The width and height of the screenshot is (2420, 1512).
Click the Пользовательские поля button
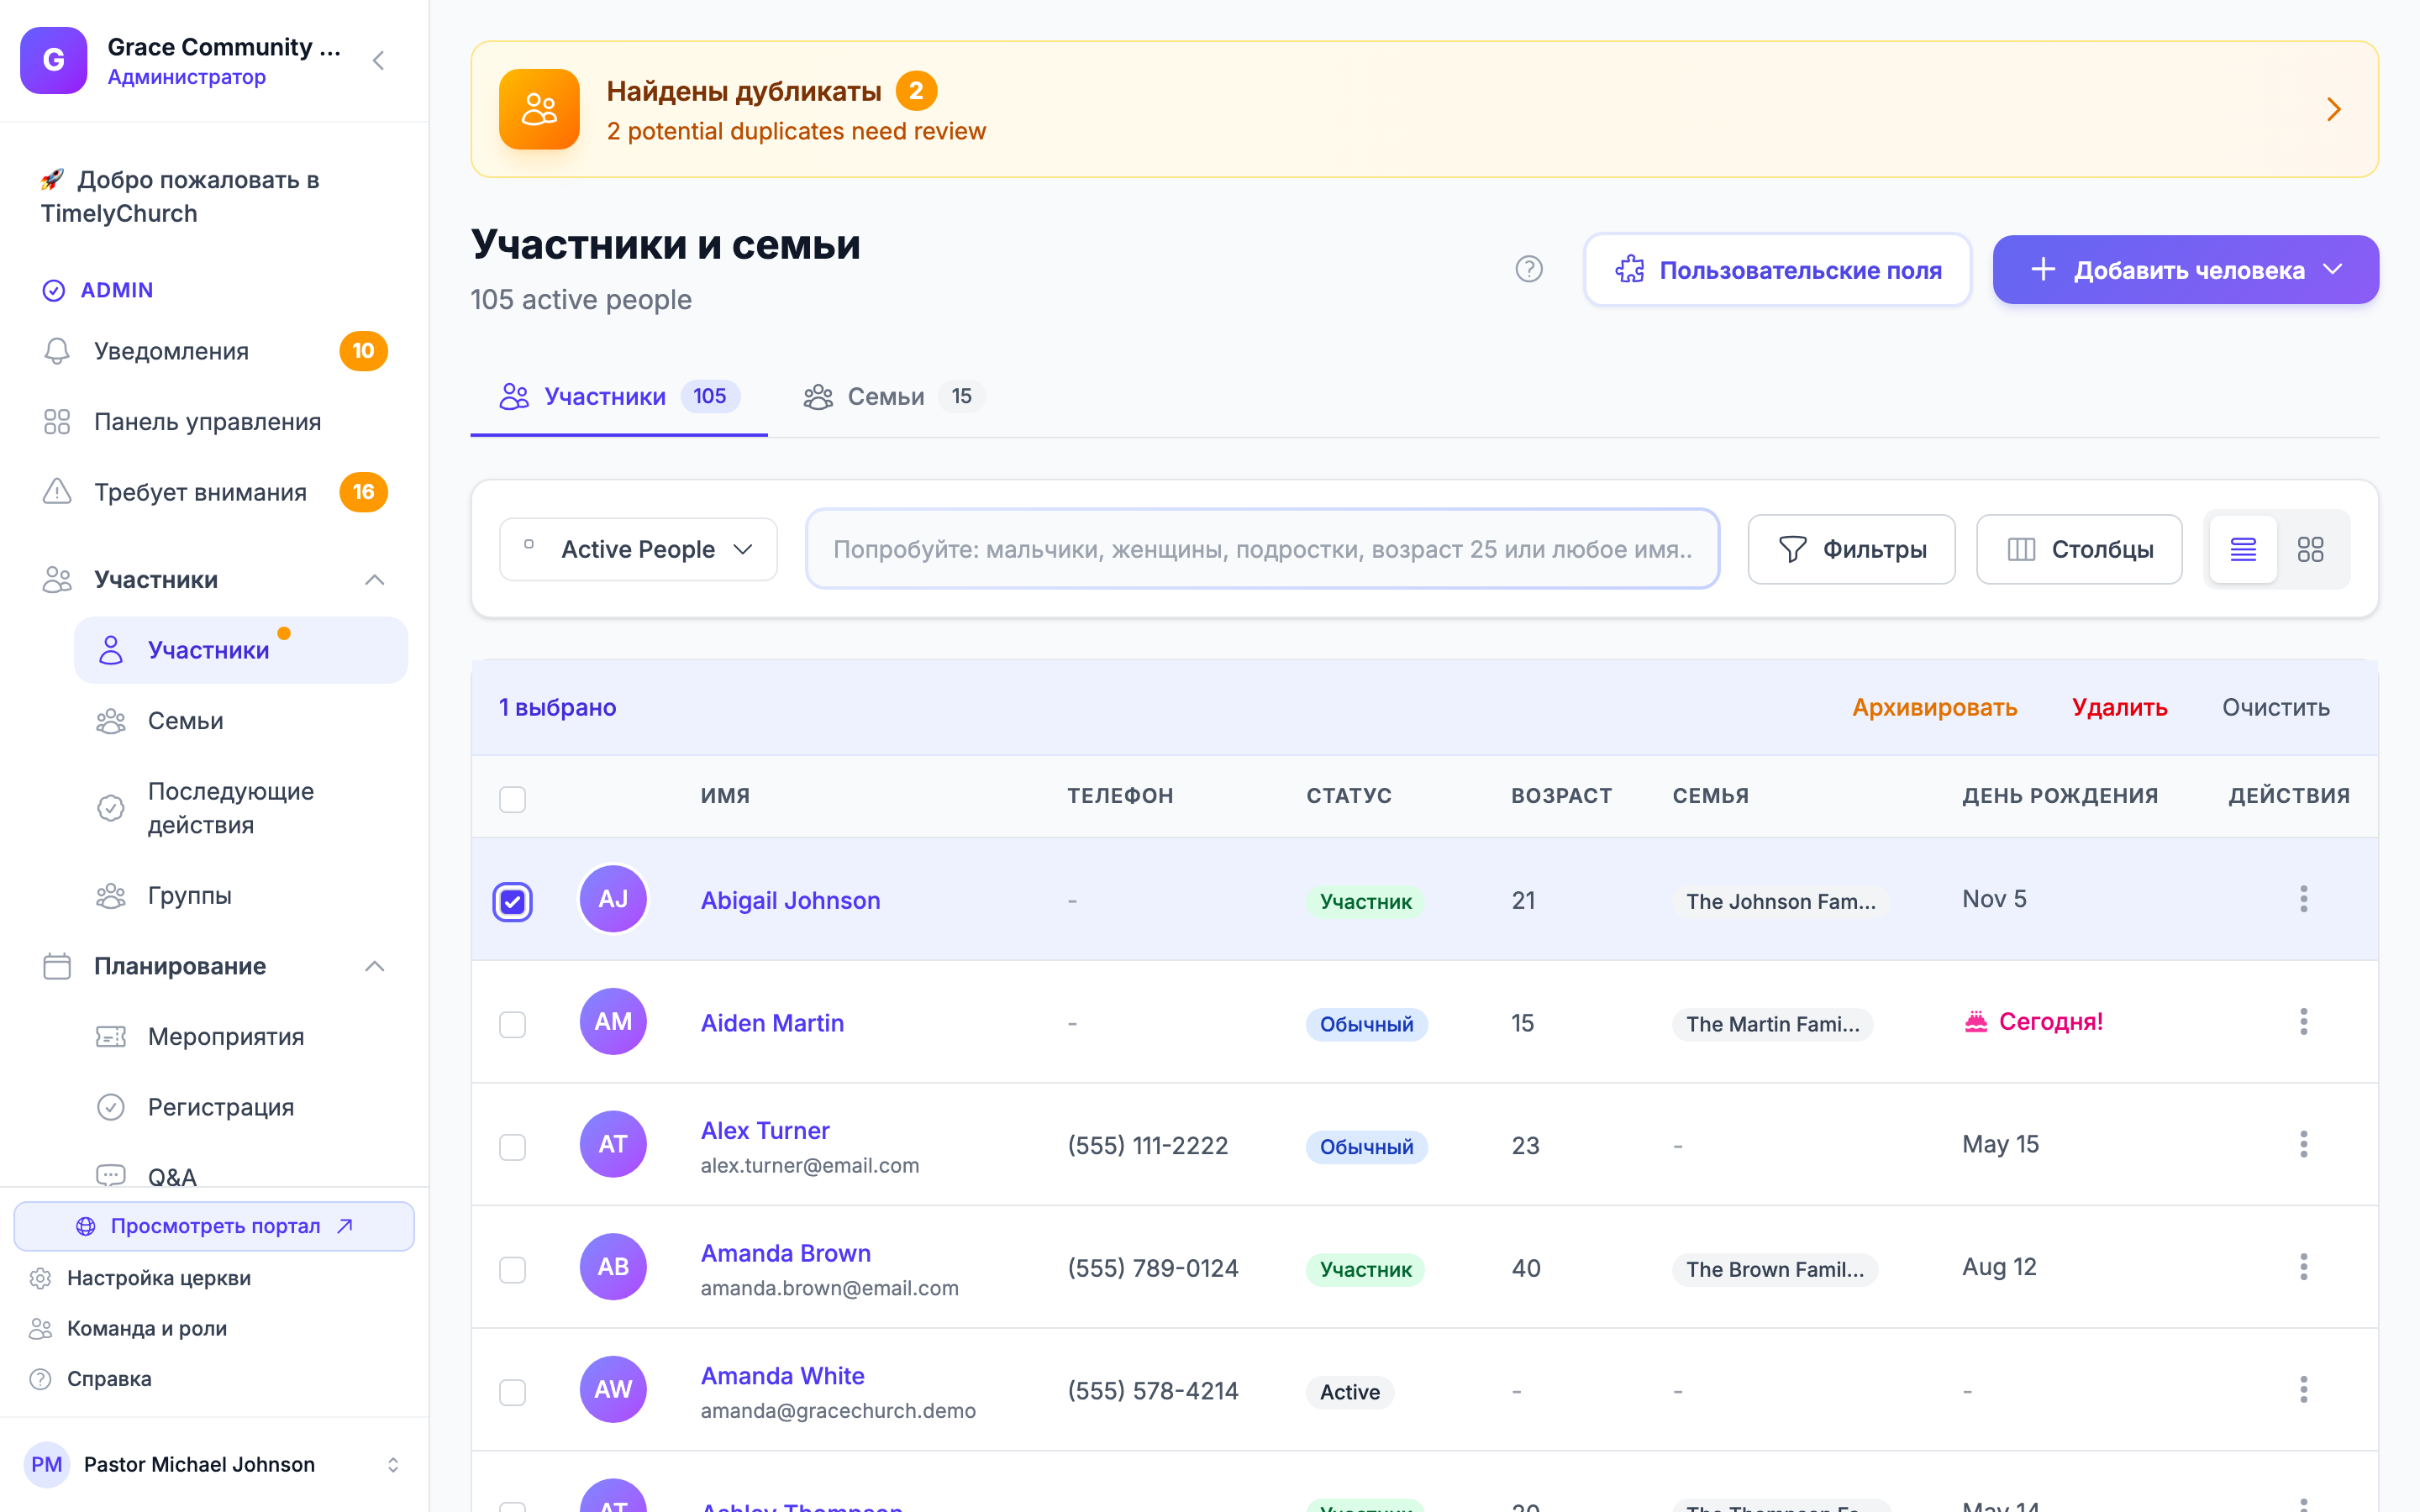click(x=1777, y=269)
